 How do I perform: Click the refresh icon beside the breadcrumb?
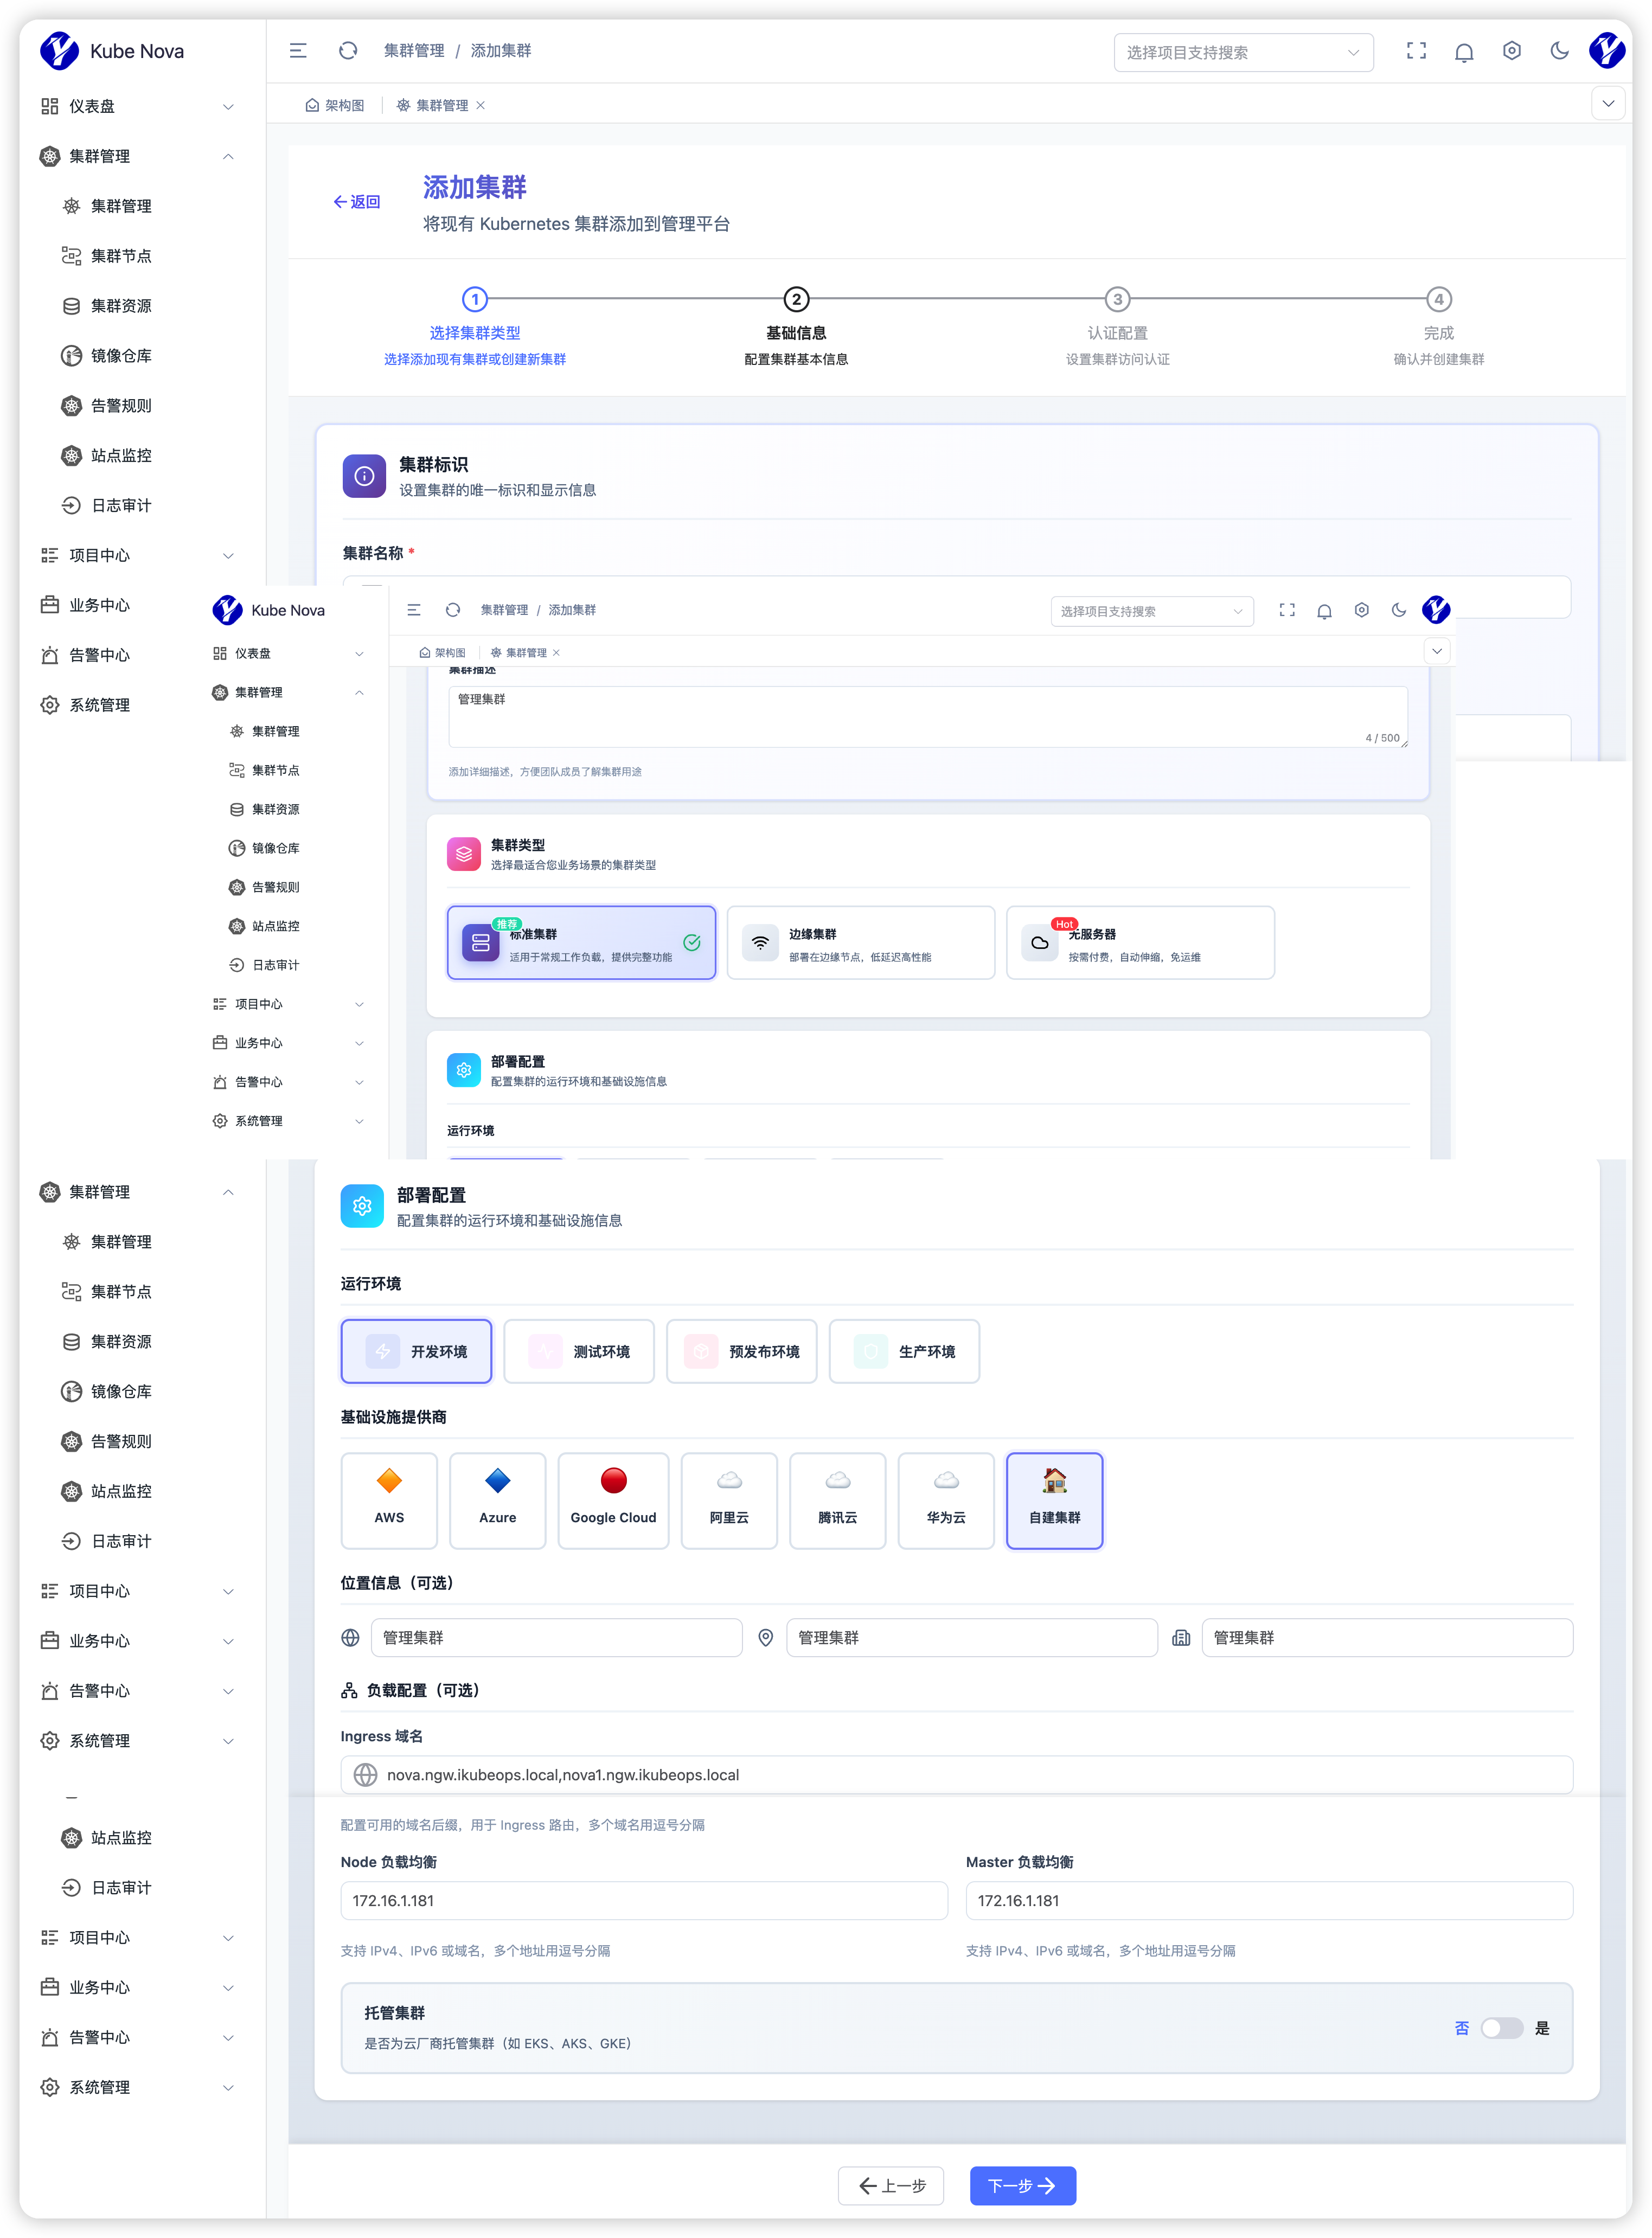coord(348,51)
